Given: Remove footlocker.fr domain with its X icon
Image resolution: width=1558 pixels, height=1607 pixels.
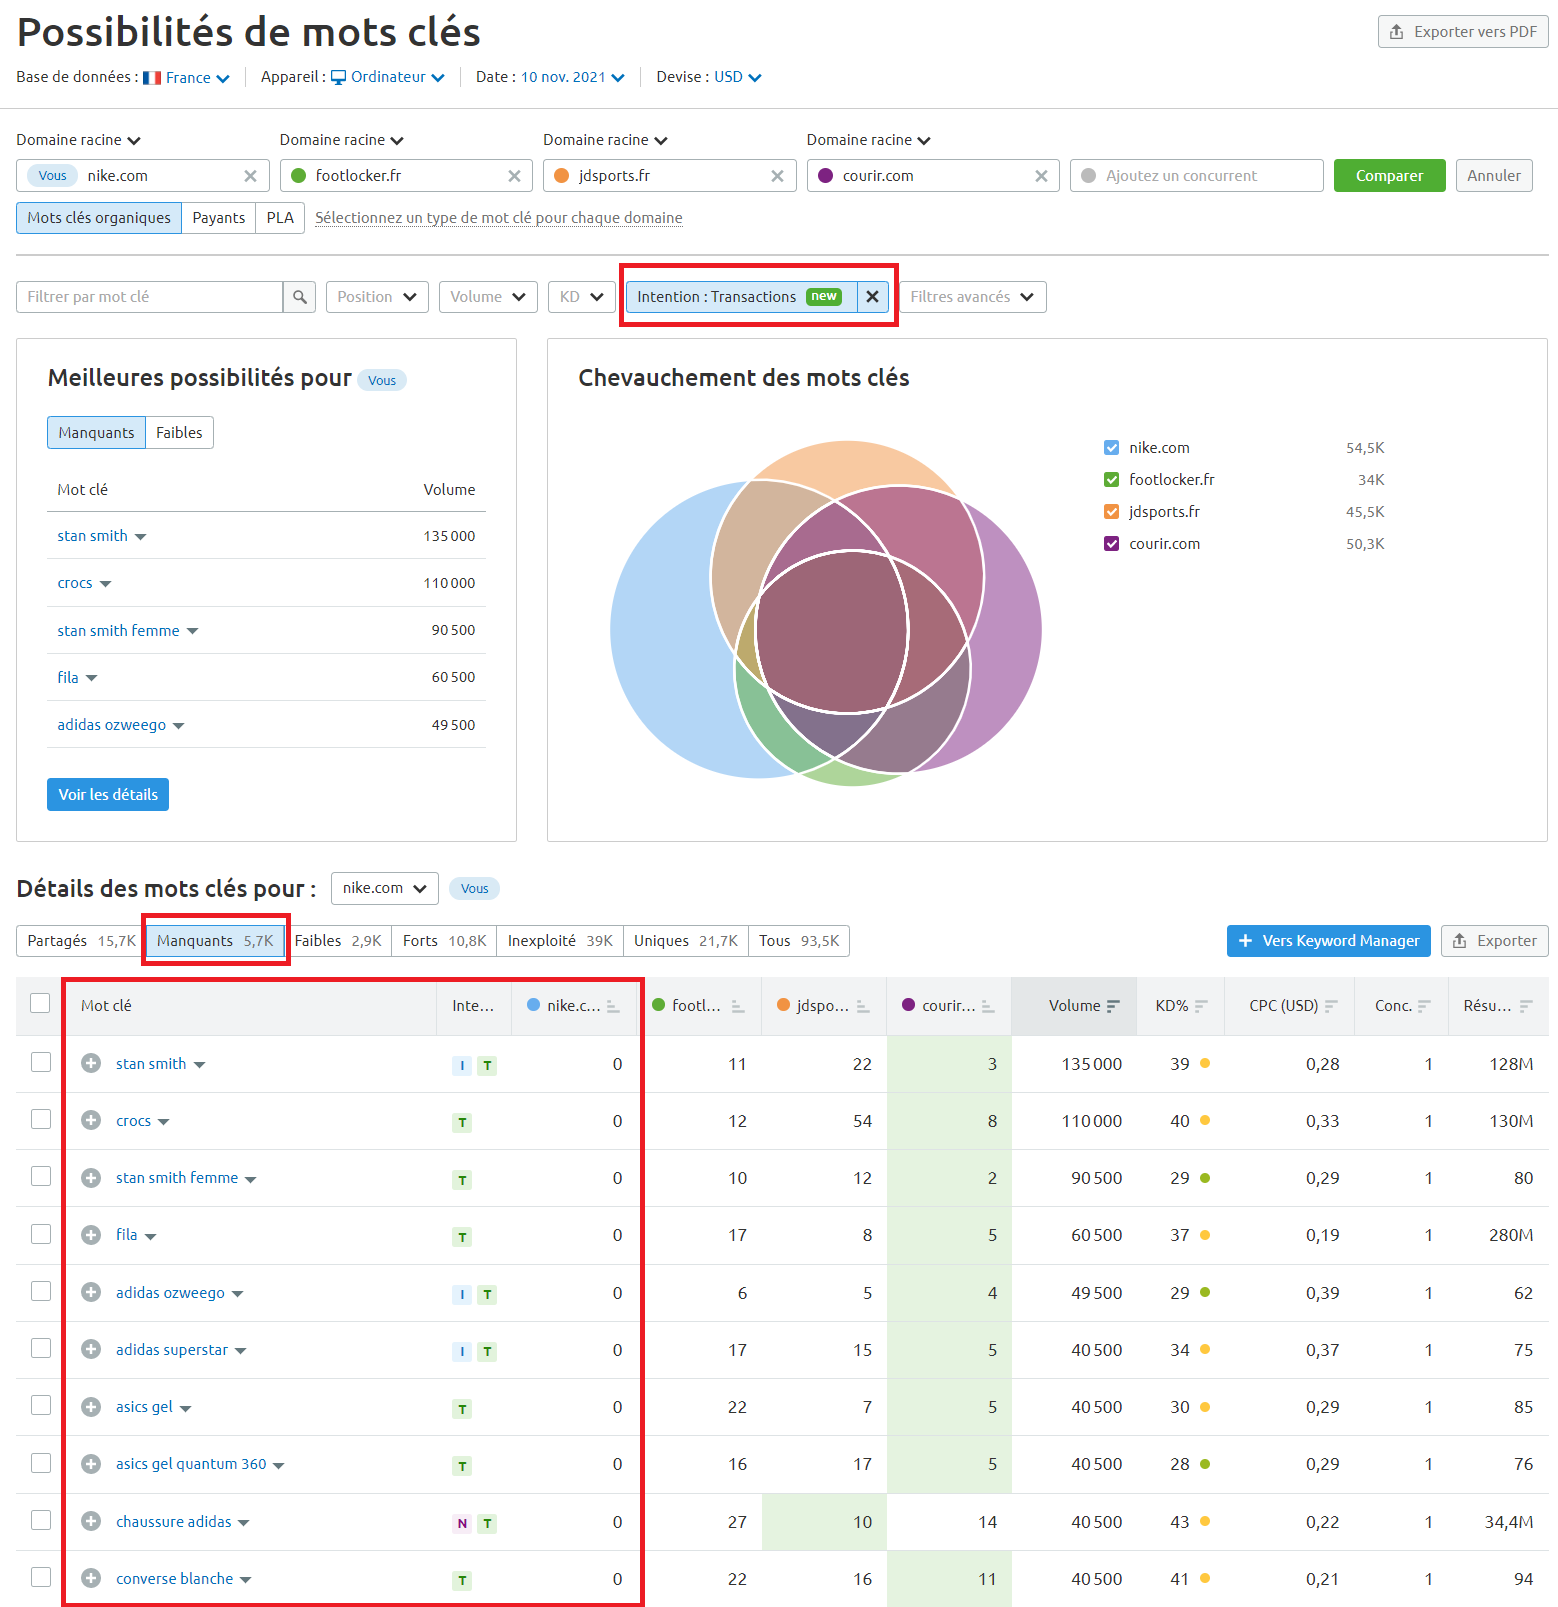Looking at the screenshot, I should click(514, 176).
